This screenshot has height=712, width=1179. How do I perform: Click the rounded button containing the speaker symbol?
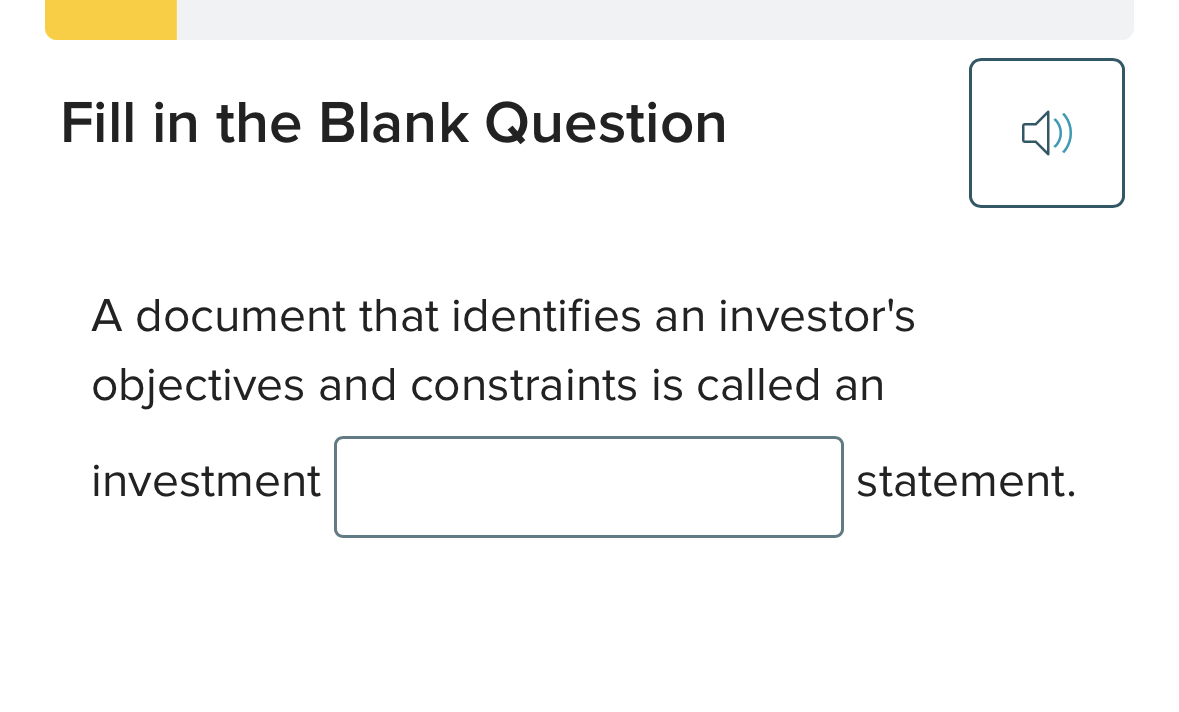[1046, 132]
